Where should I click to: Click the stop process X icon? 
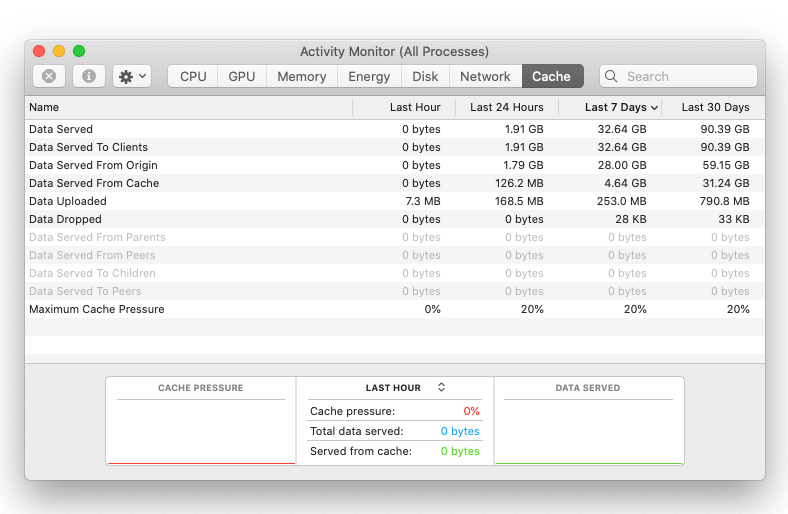49,76
